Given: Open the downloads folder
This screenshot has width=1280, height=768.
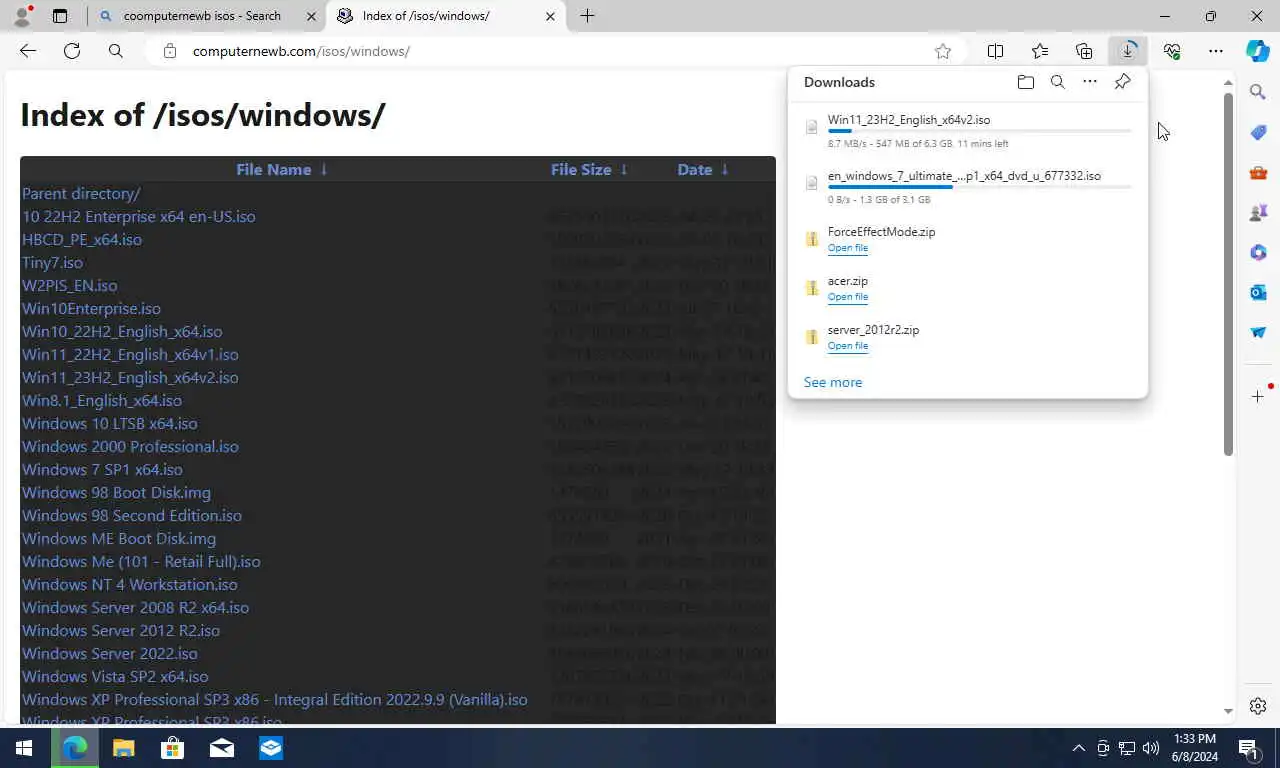Looking at the screenshot, I should (1025, 82).
